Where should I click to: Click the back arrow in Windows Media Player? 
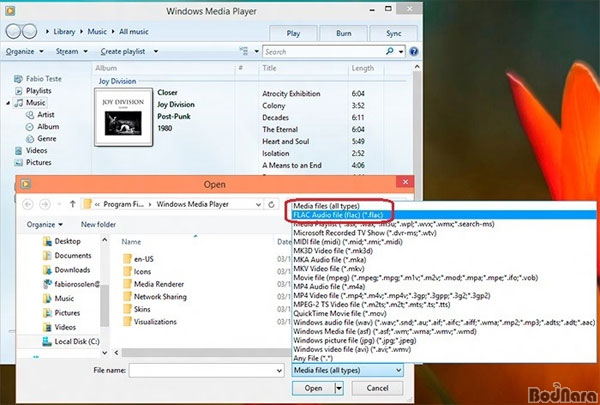13,31
